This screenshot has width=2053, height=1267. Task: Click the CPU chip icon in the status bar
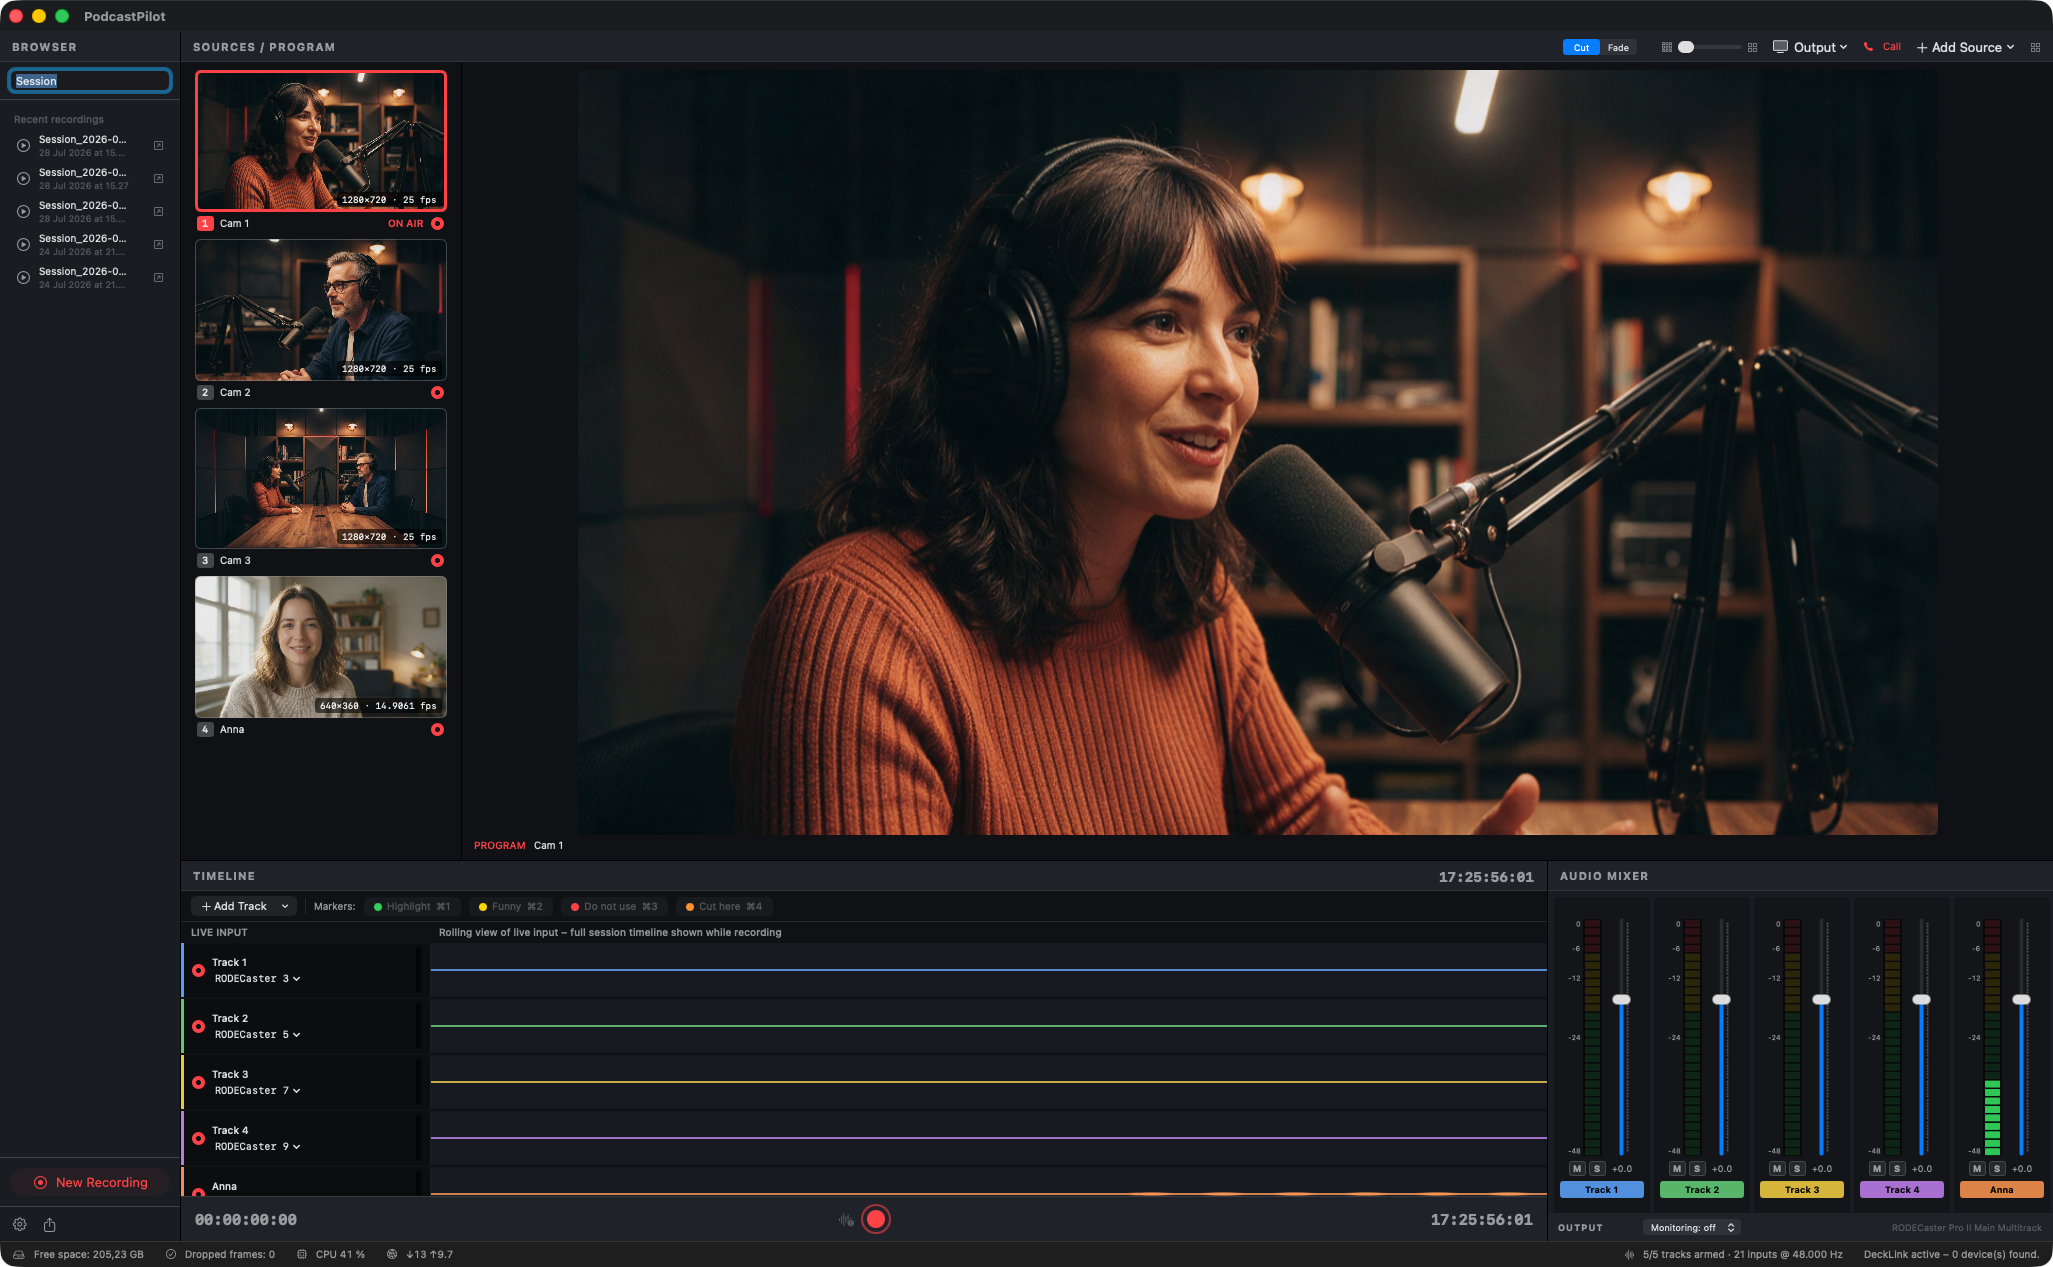coord(302,1255)
